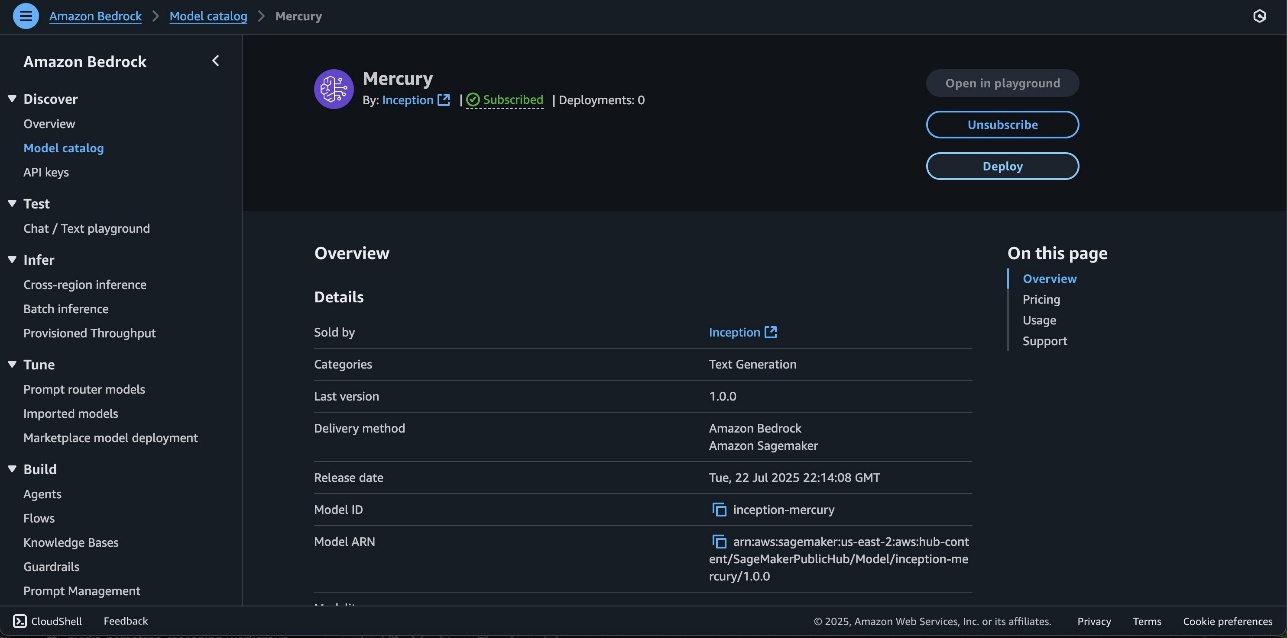Open the Subscribed status indicator
The image size is (1287, 638).
pos(505,100)
